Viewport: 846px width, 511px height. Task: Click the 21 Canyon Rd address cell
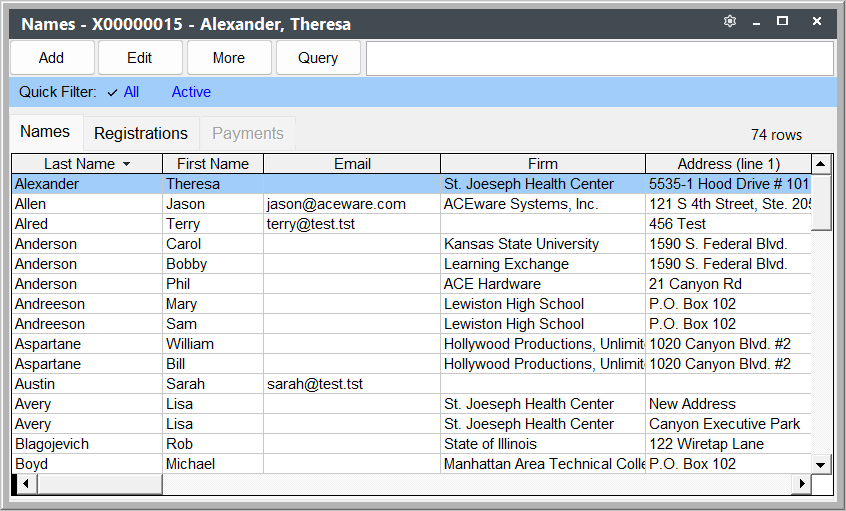pyautogui.click(x=728, y=284)
